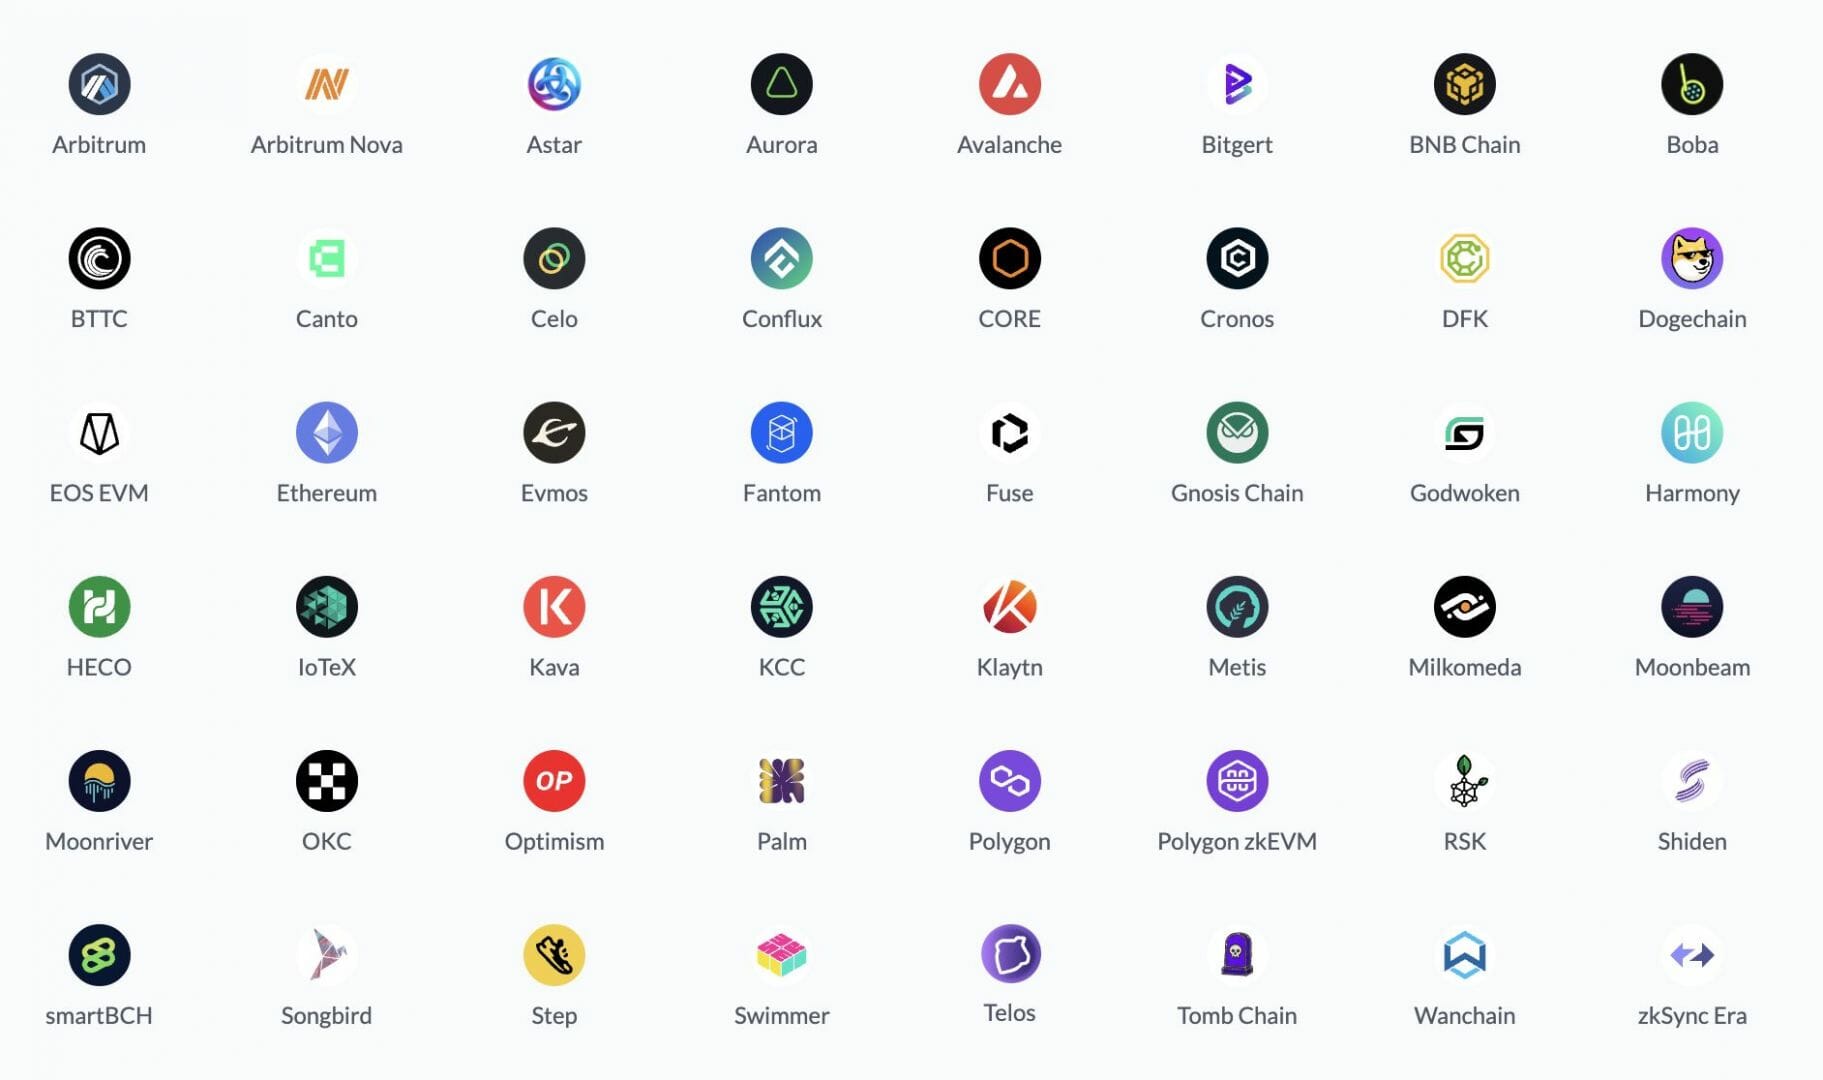Select the "Tomb Chain" text label
The width and height of the screenshot is (1823, 1080).
[x=1237, y=1016]
